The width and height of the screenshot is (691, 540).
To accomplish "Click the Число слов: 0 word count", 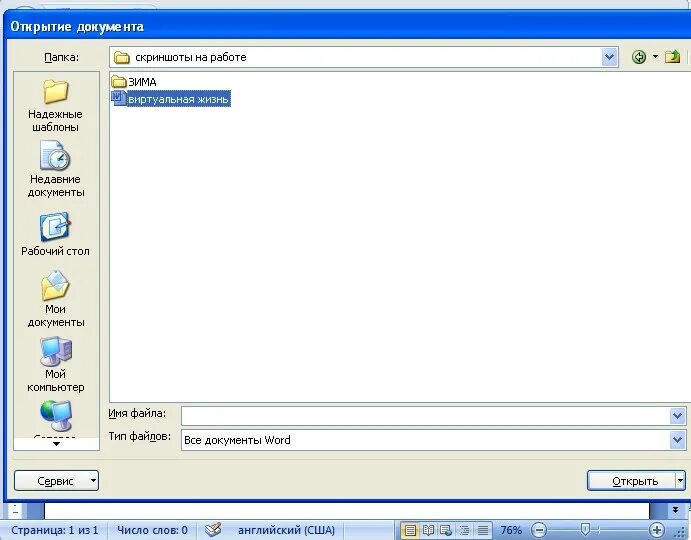I will pyautogui.click(x=152, y=530).
